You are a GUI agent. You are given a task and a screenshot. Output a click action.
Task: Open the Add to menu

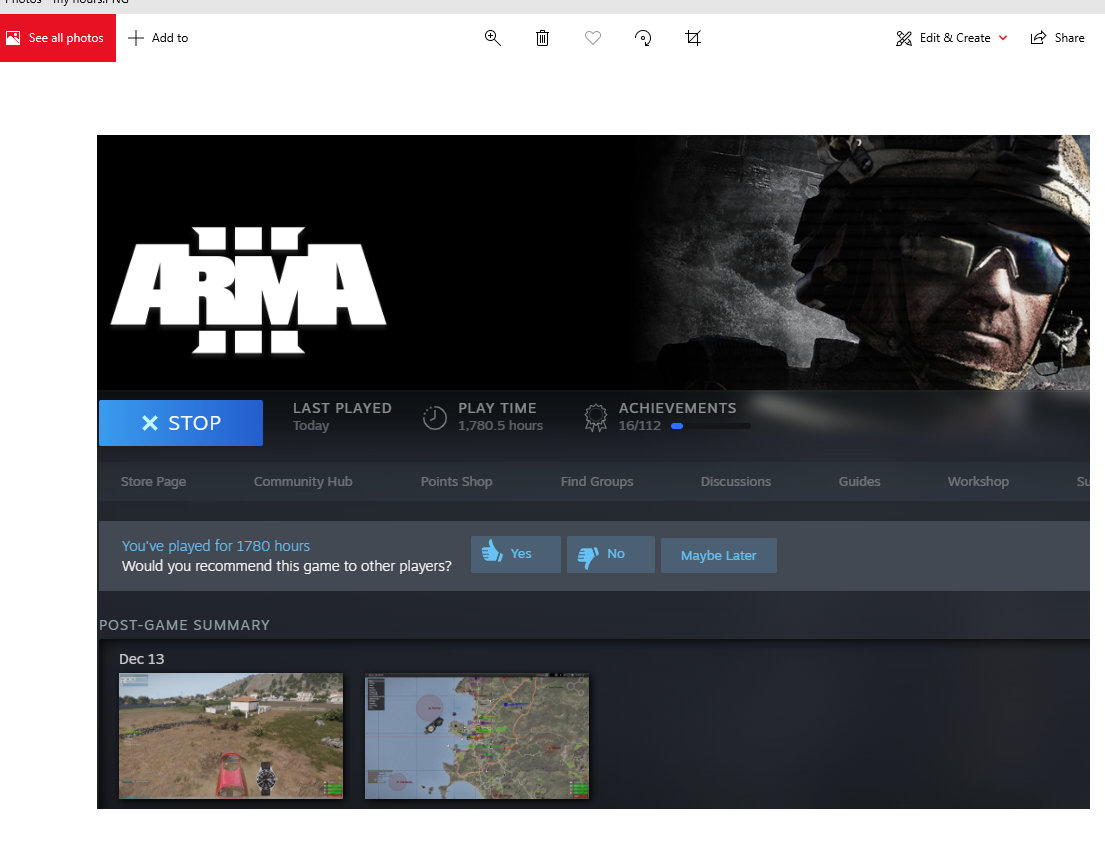click(x=158, y=38)
